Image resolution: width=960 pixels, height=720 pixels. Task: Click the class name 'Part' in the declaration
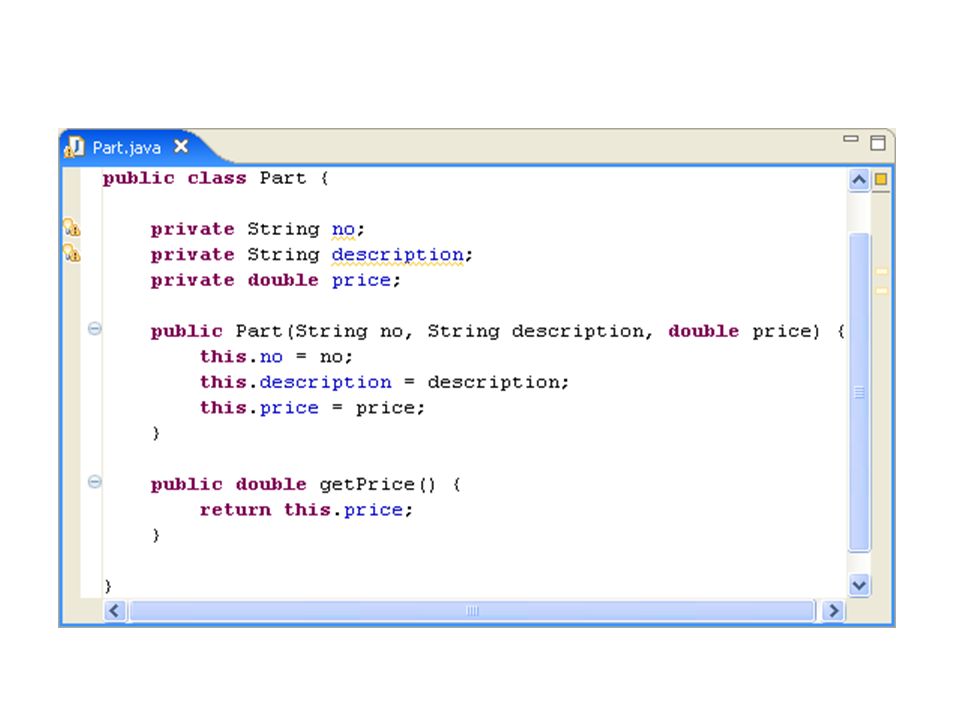coord(282,178)
